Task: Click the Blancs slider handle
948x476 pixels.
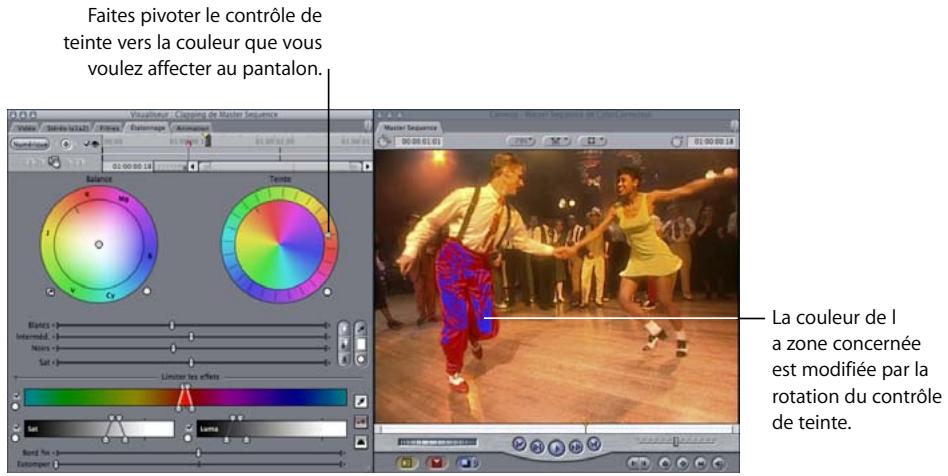Action: click(x=172, y=325)
